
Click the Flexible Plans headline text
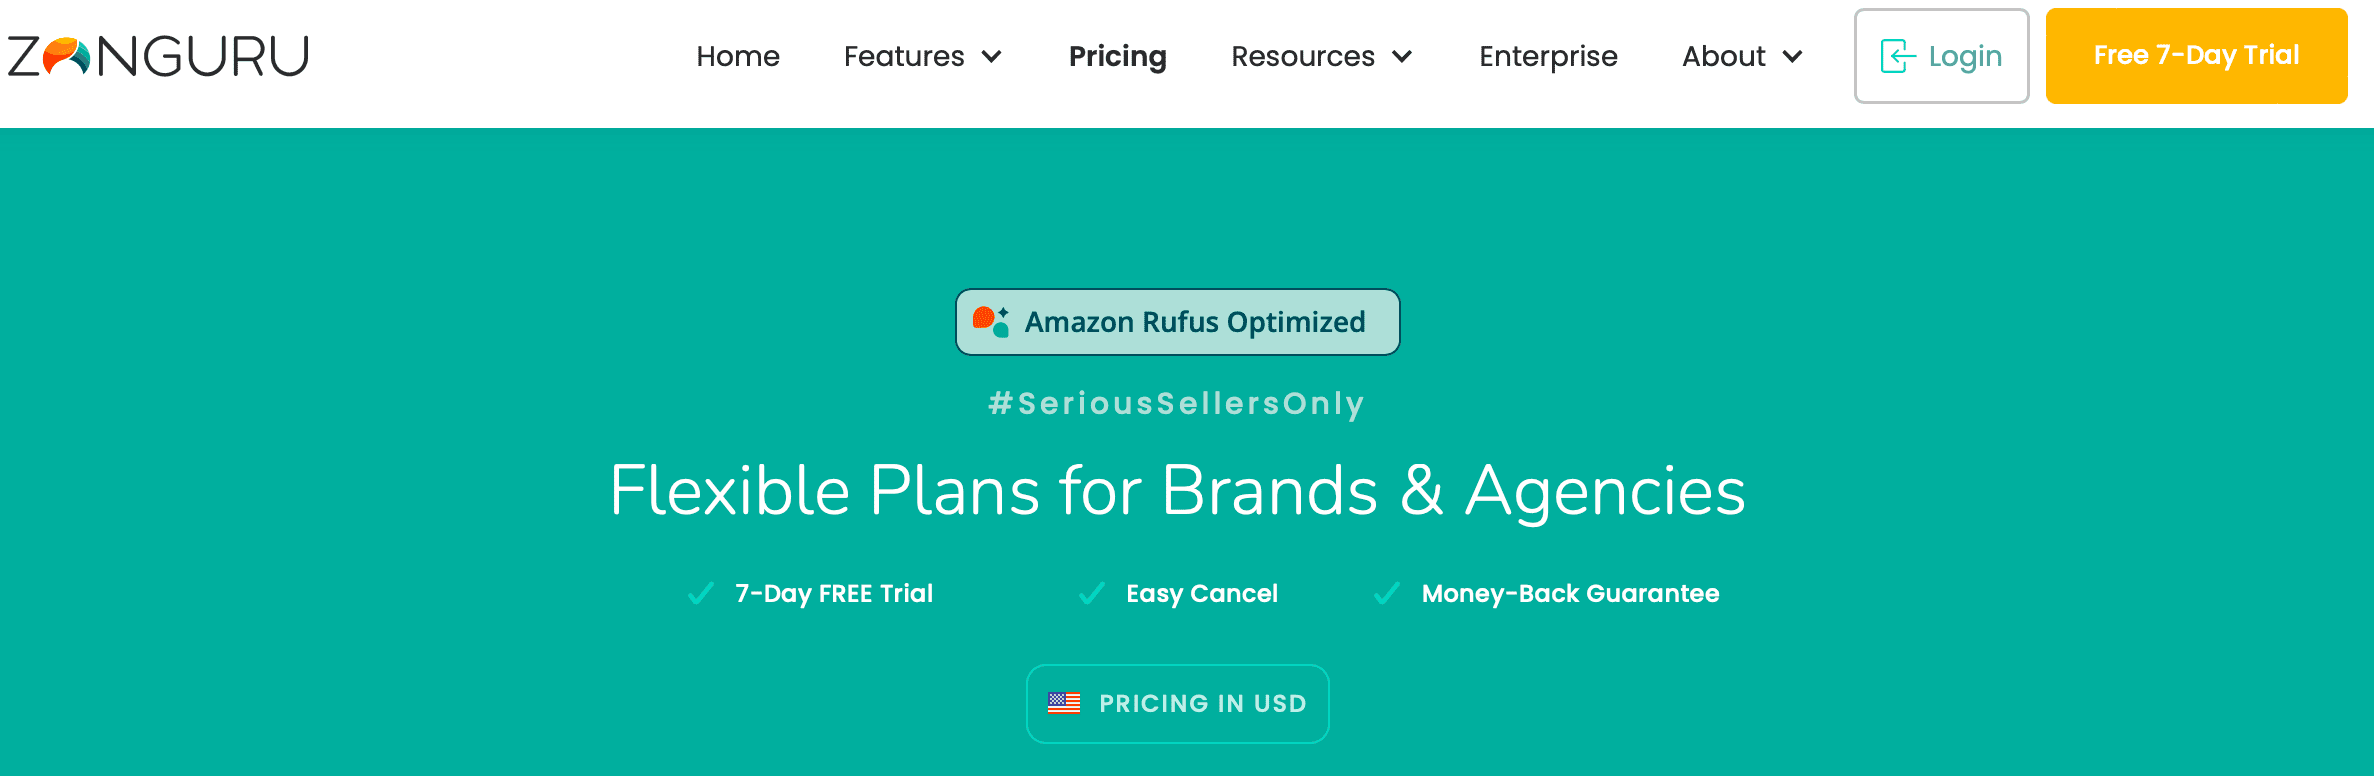[1177, 491]
